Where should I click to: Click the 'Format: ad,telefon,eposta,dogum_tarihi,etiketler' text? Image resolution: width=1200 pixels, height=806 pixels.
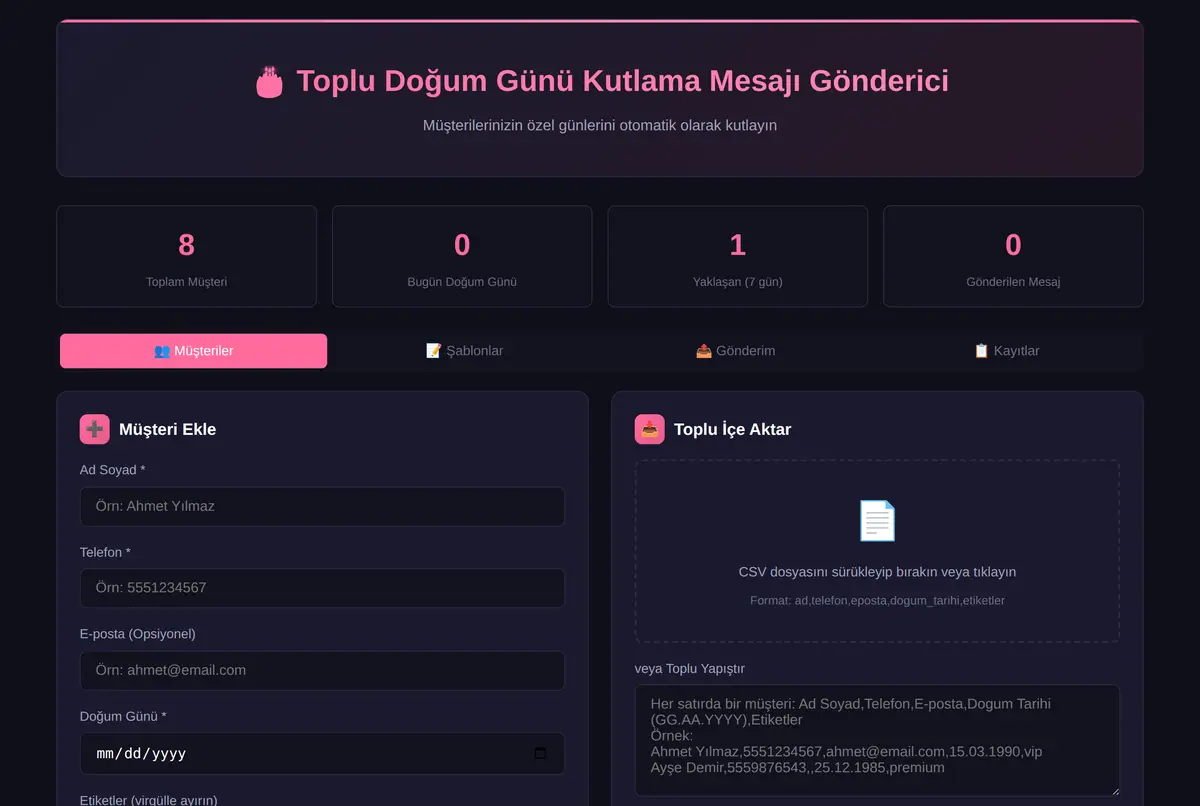click(x=877, y=600)
